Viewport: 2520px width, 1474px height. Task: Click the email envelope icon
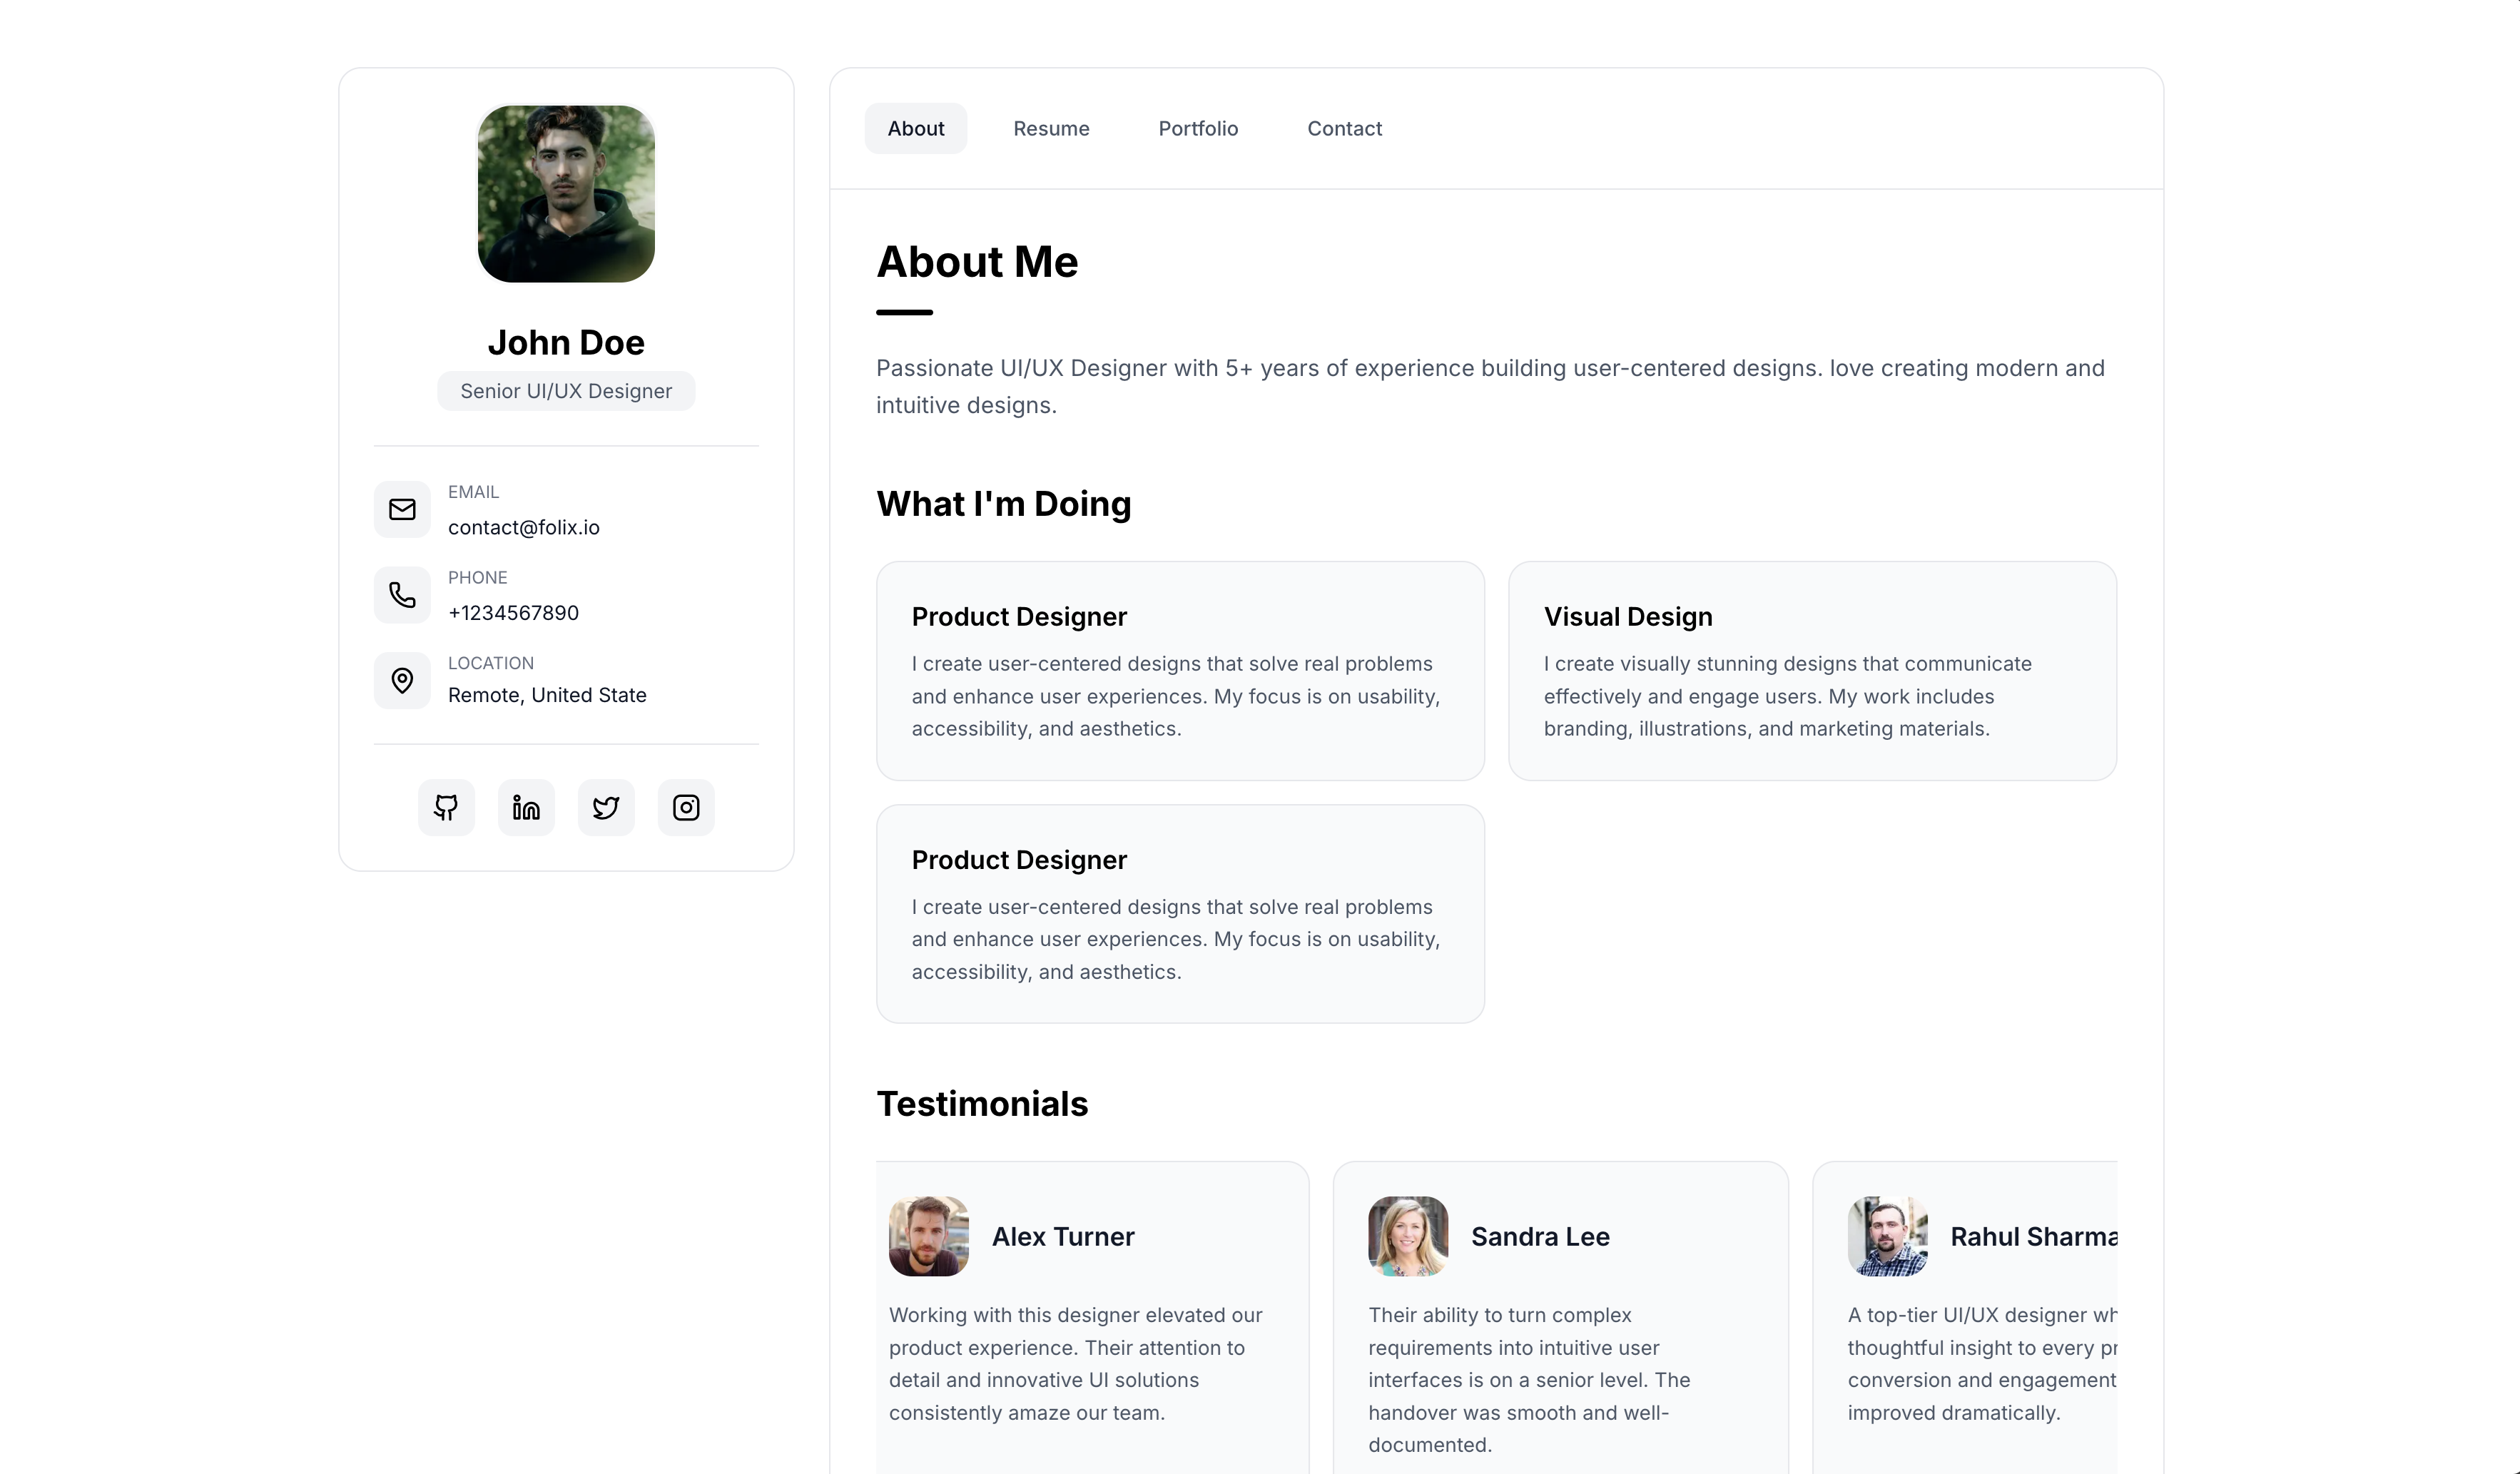[402, 510]
